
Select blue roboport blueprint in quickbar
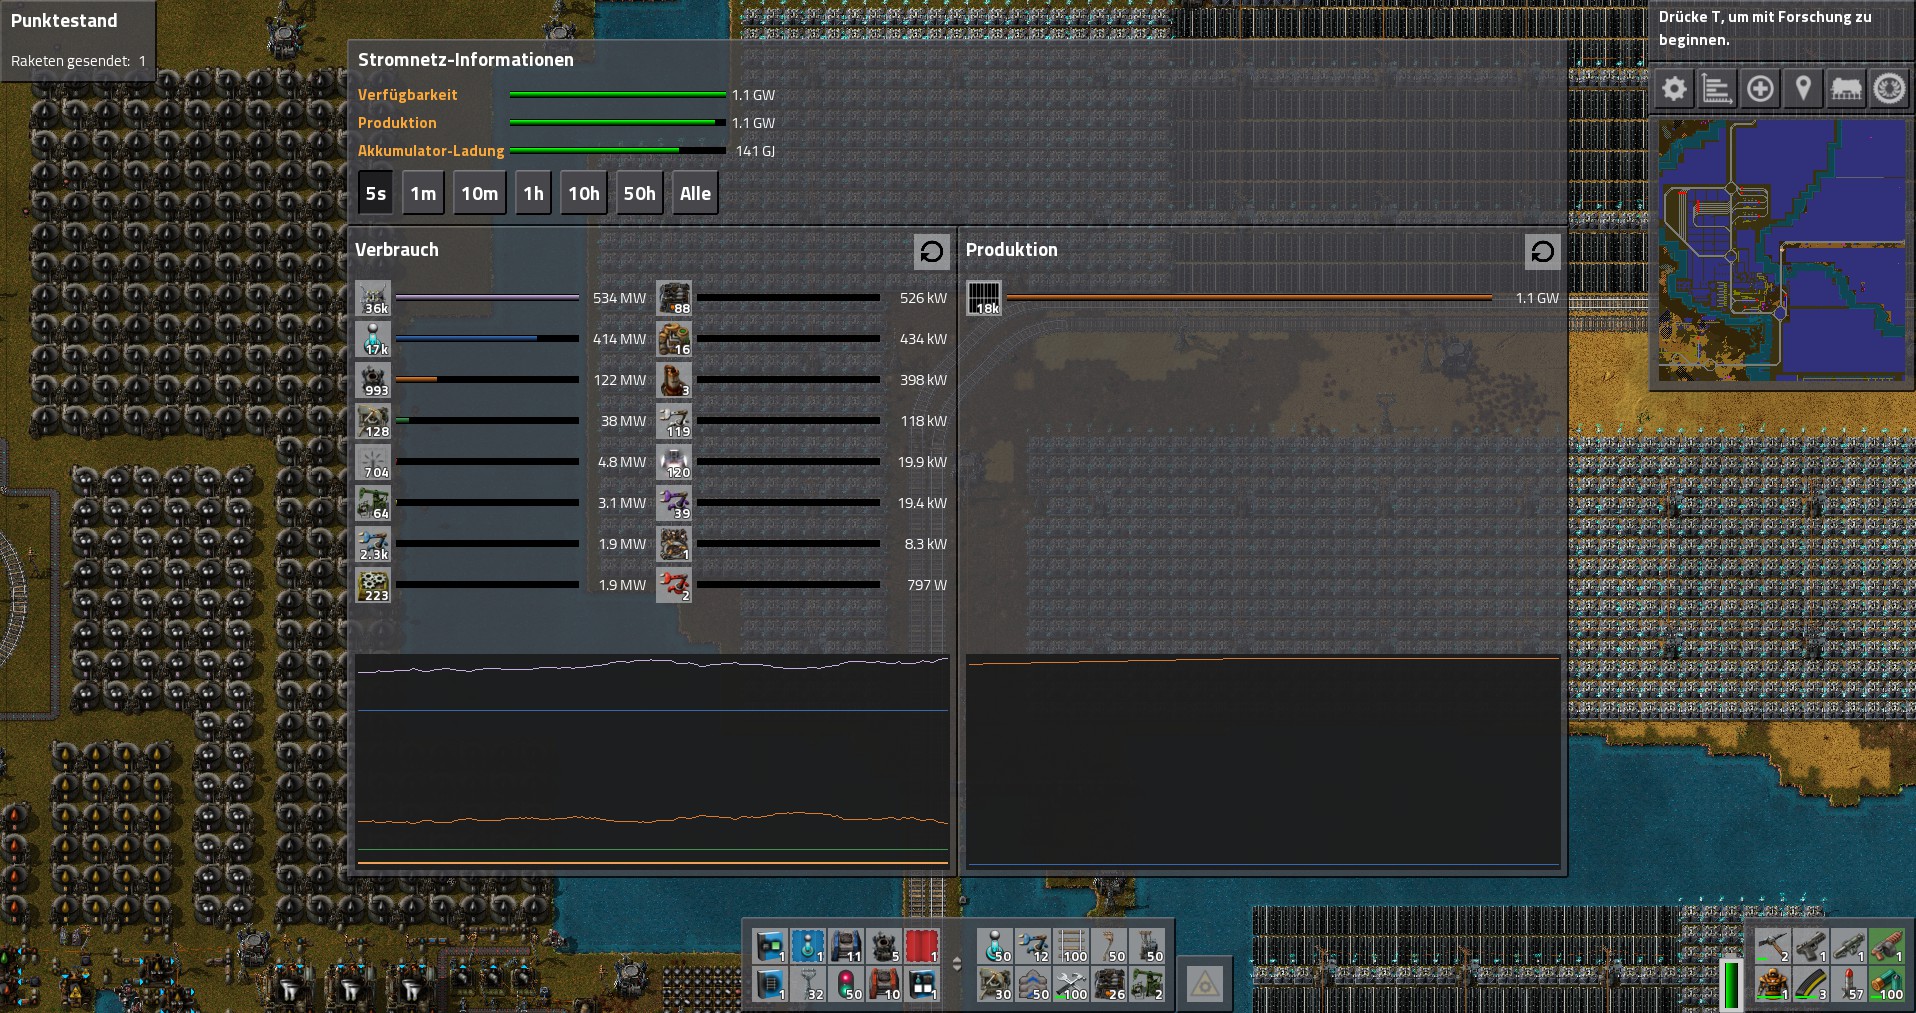click(808, 946)
